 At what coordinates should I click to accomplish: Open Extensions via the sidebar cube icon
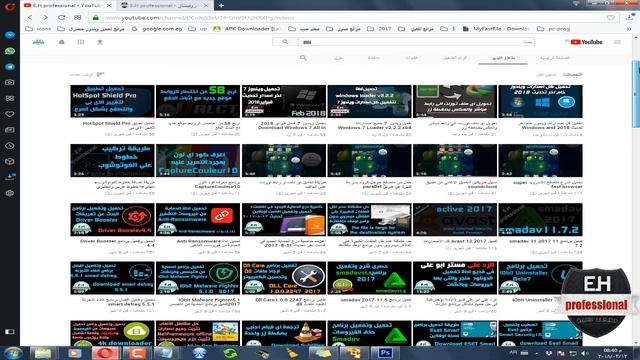pyautogui.click(x=9, y=161)
